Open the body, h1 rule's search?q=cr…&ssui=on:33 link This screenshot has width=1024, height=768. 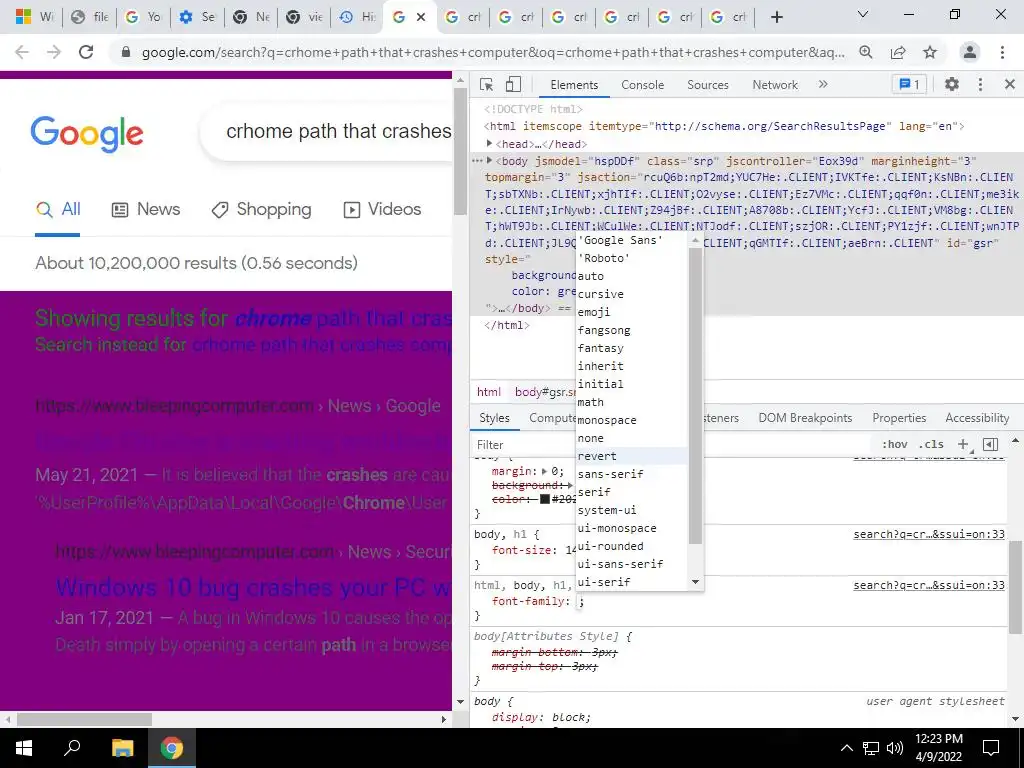(x=929, y=534)
